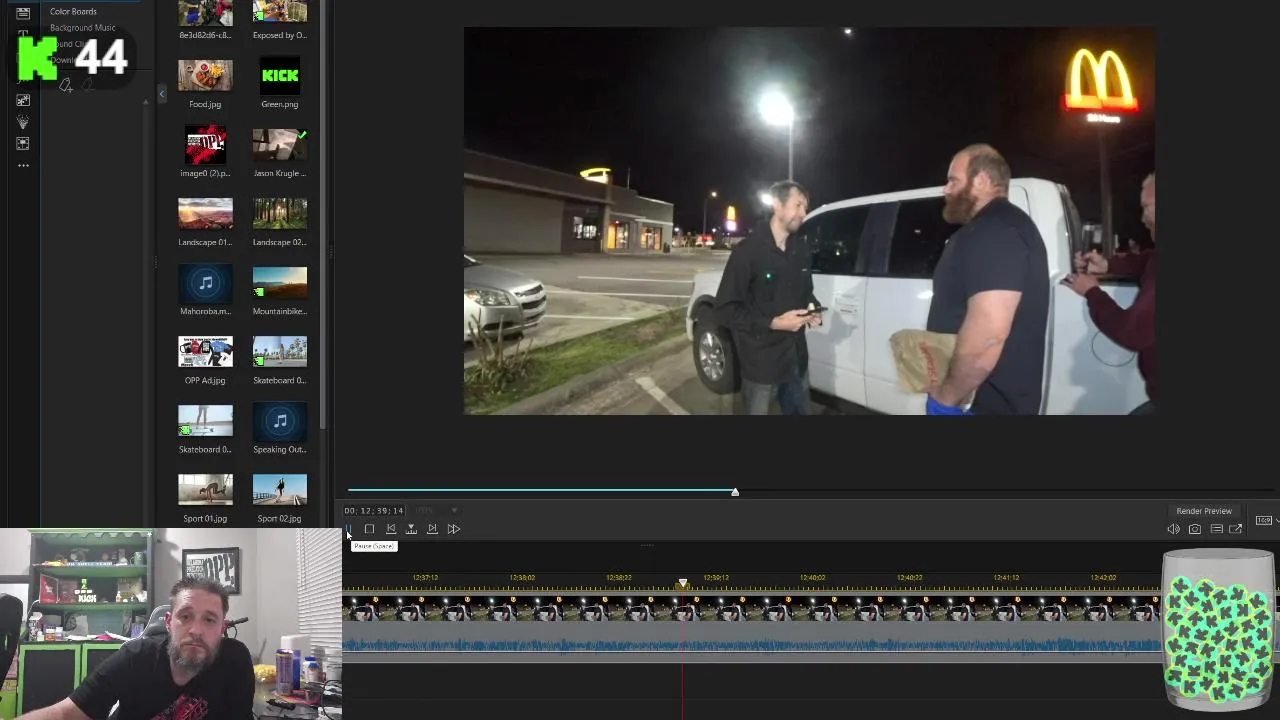Take a snapshot with camera icon
The image size is (1280, 720).
(x=1195, y=529)
